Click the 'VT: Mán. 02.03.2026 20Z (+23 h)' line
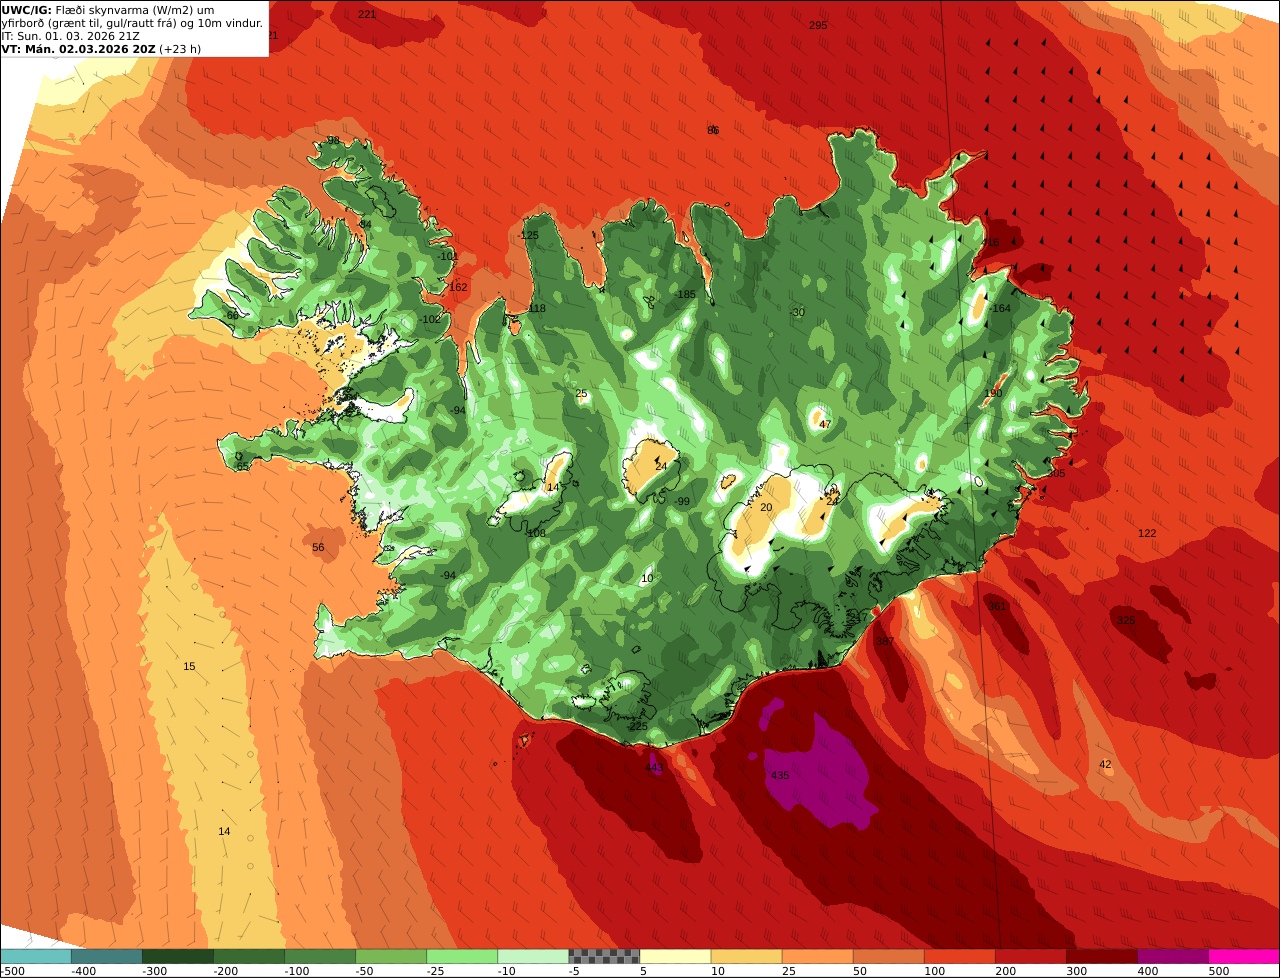Image resolution: width=1280 pixels, height=978 pixels. [x=101, y=48]
